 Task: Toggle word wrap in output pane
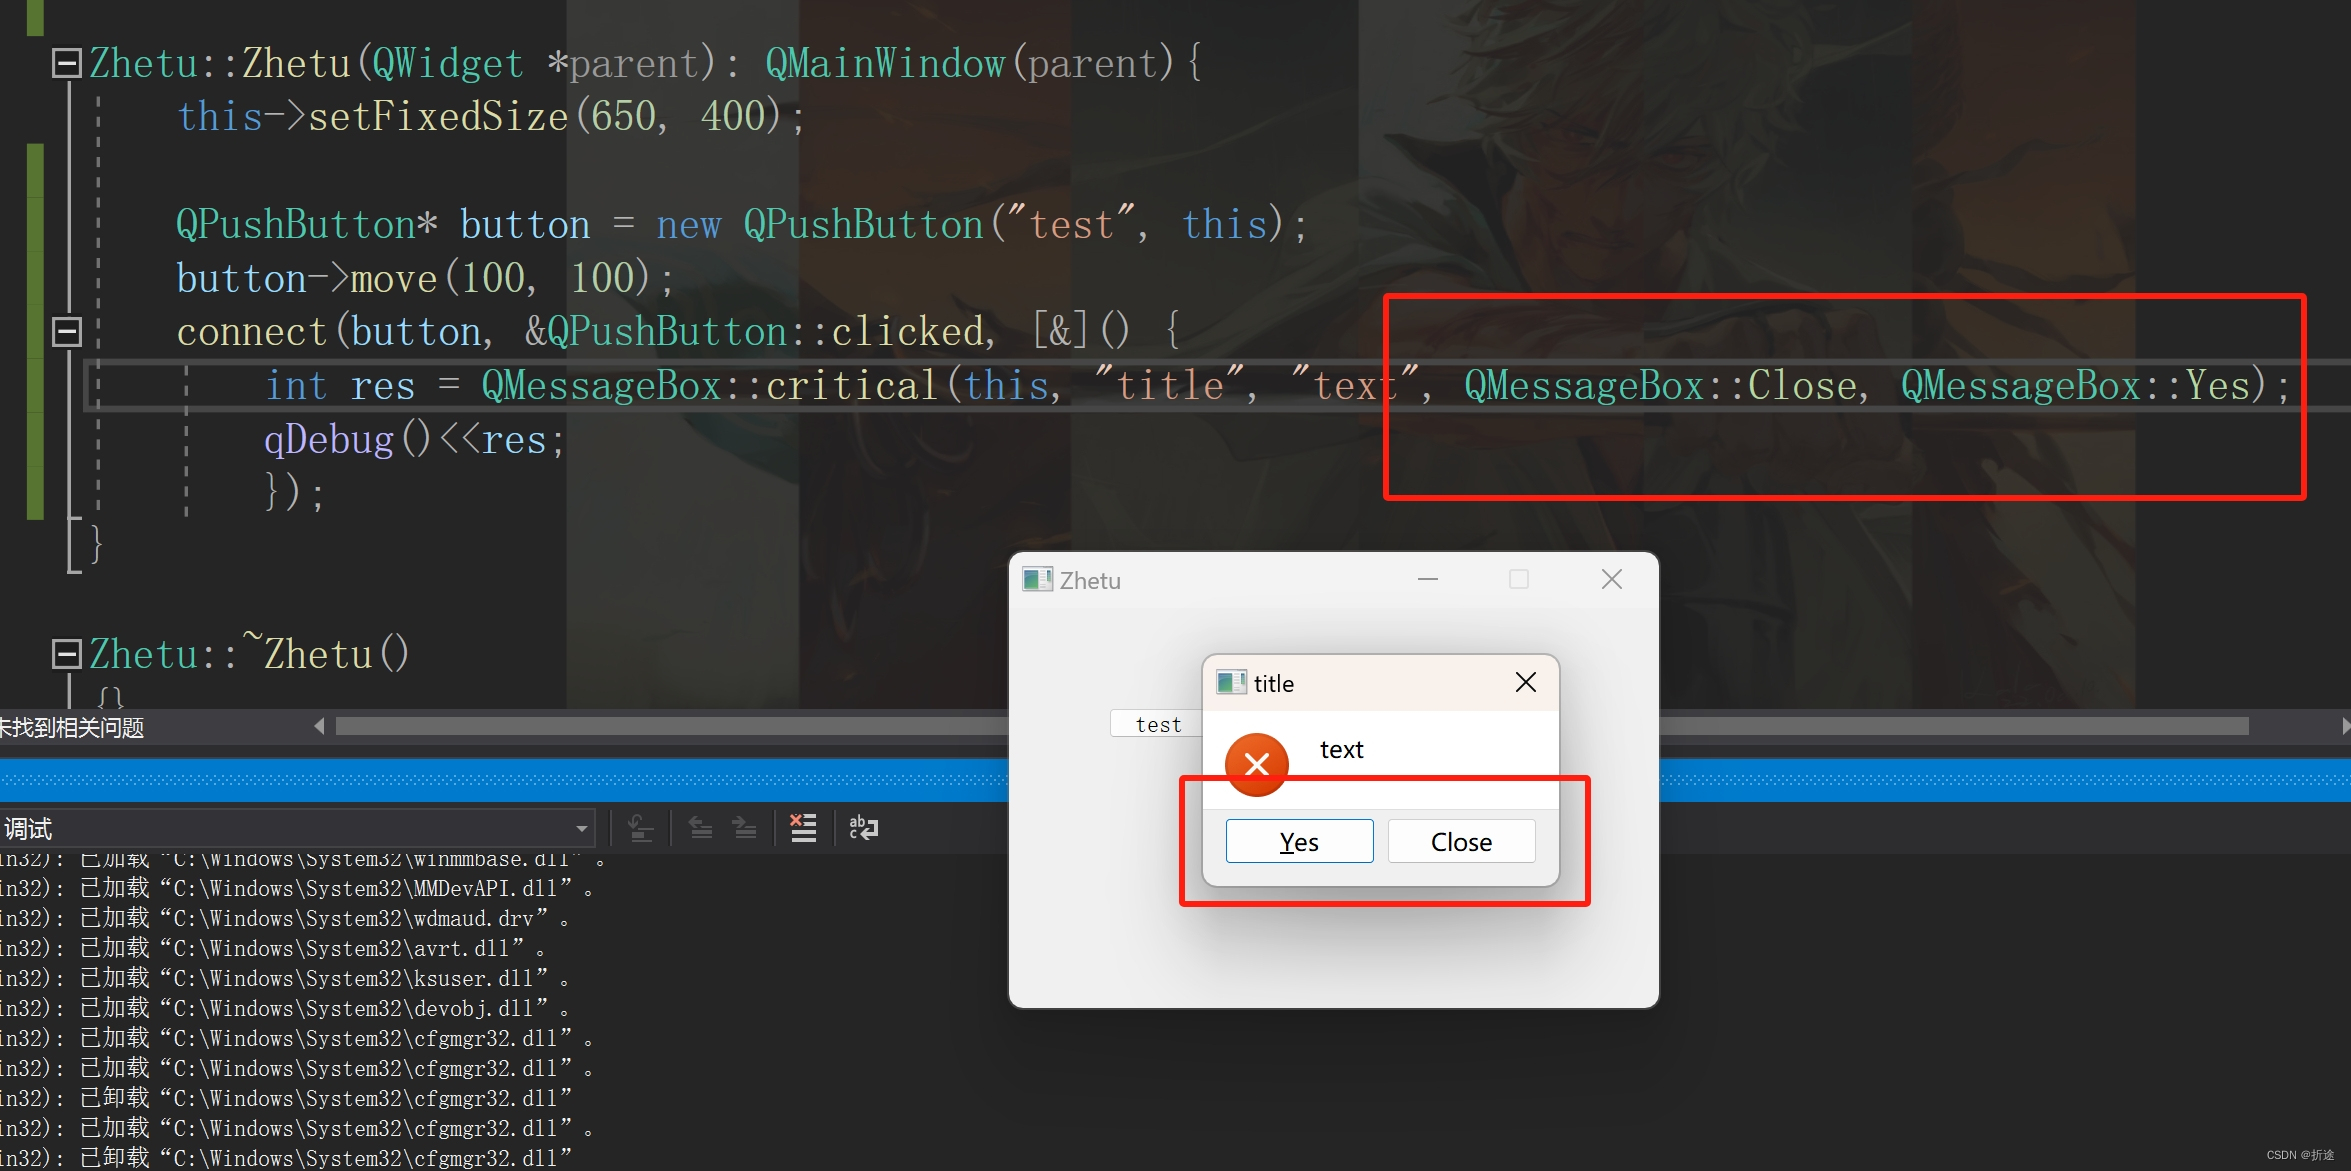click(x=863, y=828)
